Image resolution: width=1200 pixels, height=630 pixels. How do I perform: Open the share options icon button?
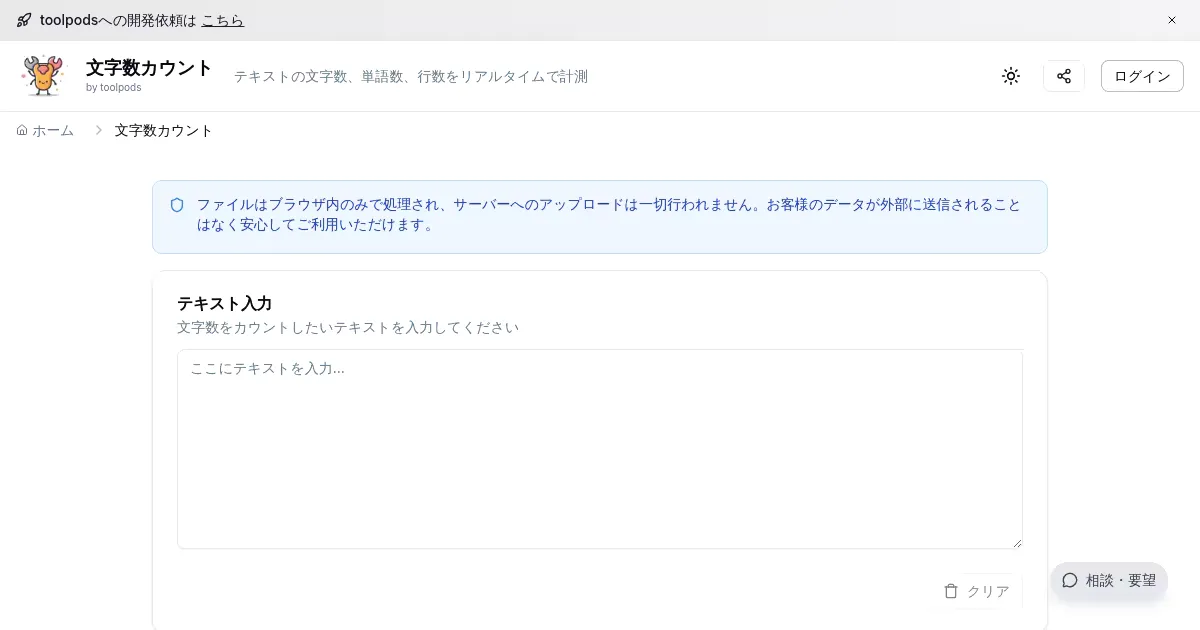(x=1063, y=76)
